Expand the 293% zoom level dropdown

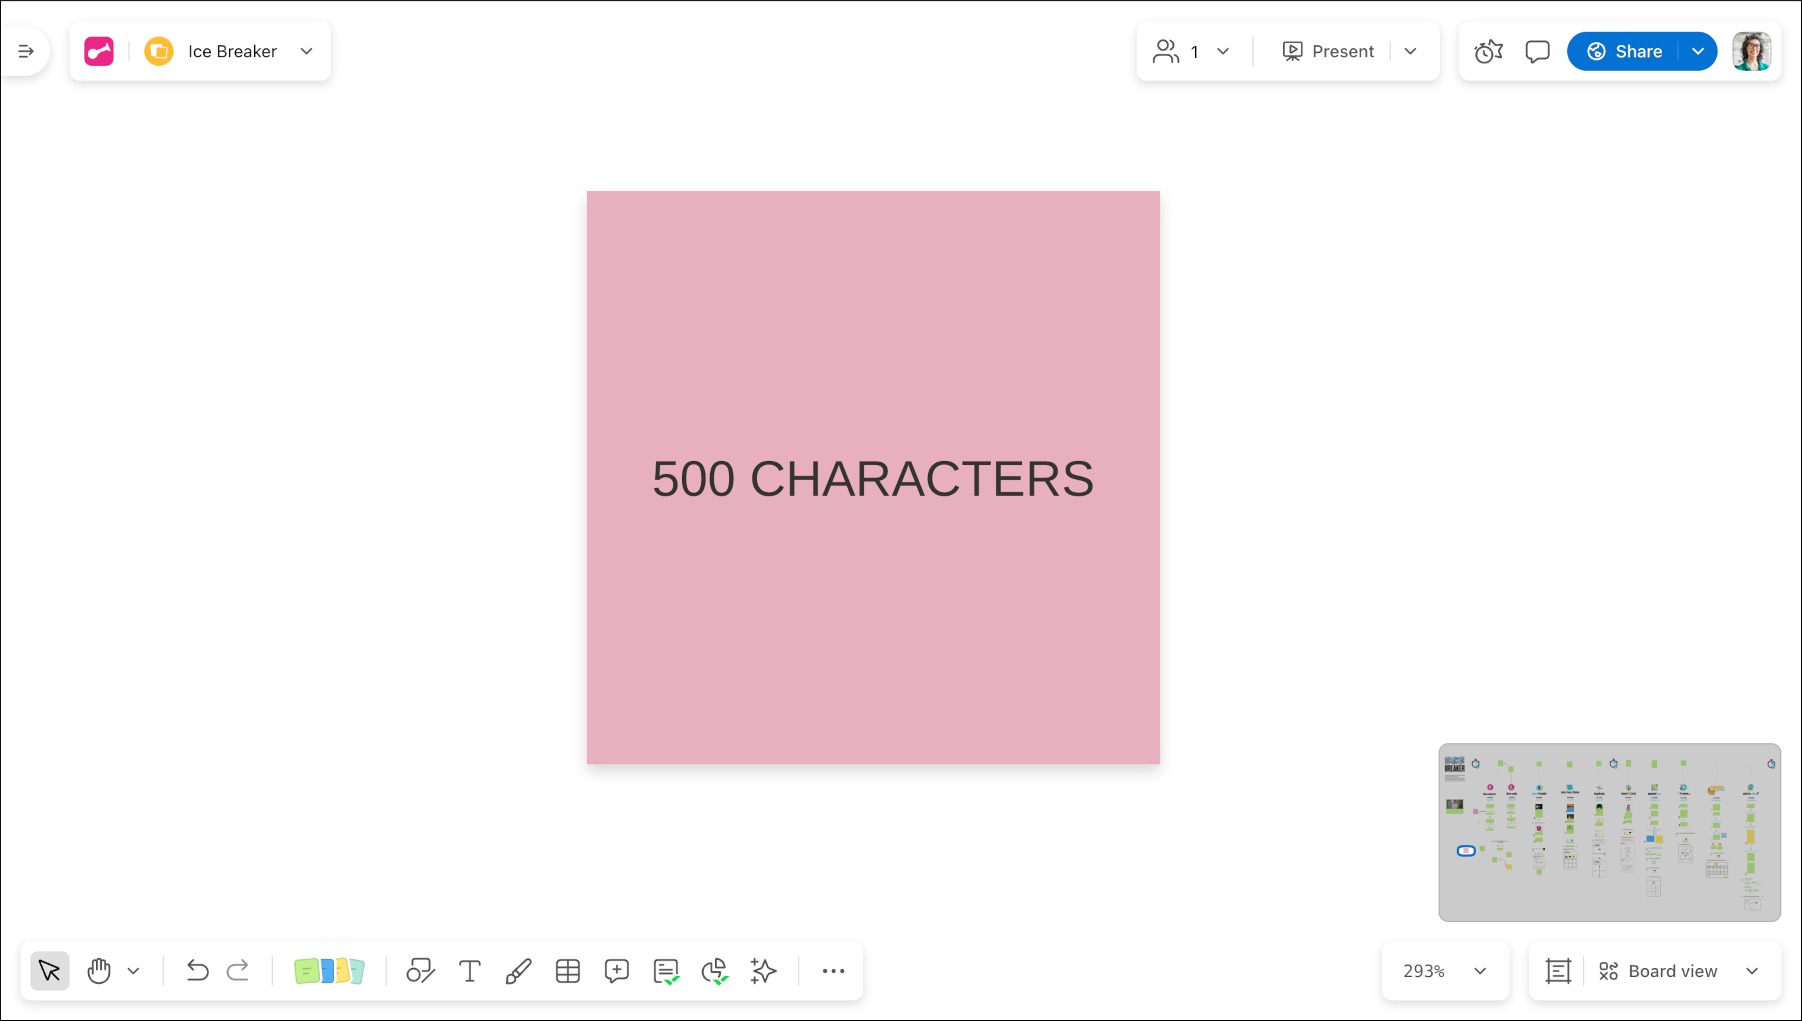click(x=1480, y=971)
